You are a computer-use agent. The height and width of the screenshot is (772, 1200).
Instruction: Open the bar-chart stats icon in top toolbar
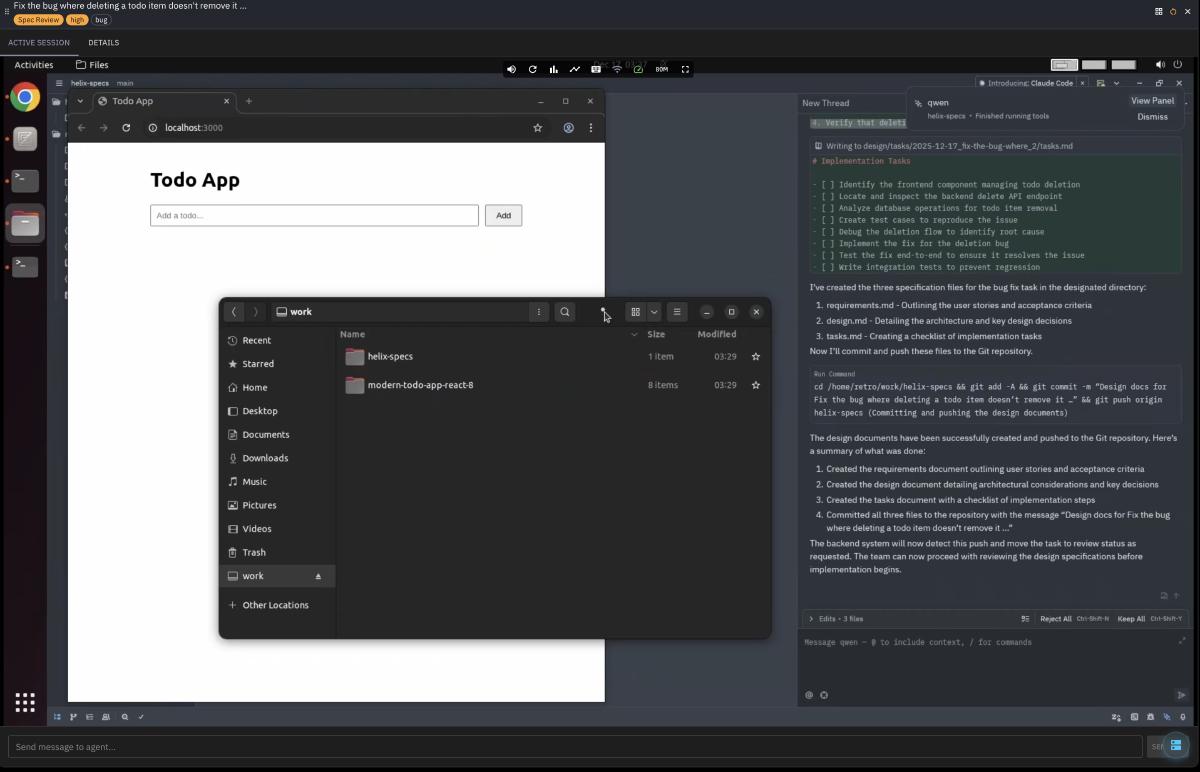click(x=553, y=69)
